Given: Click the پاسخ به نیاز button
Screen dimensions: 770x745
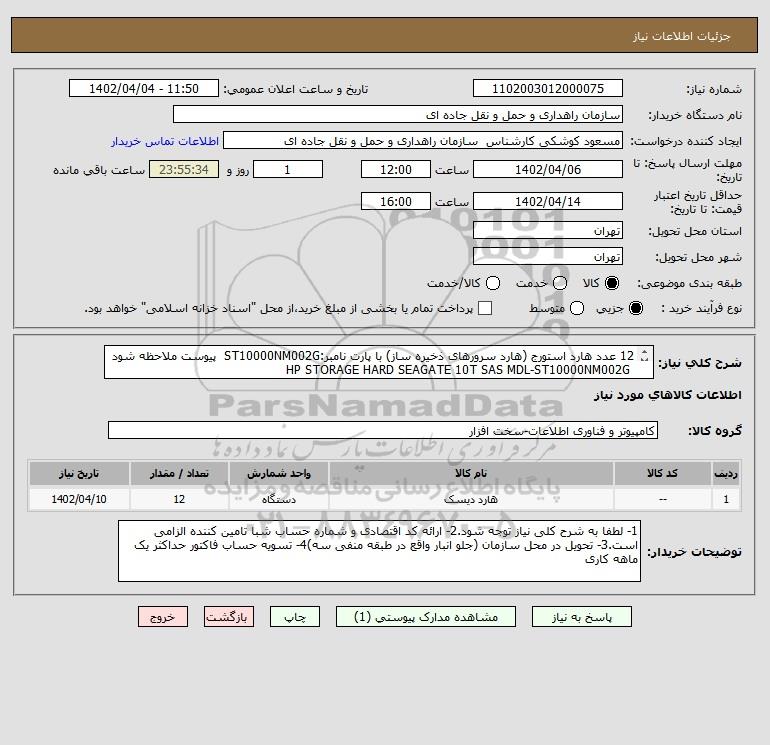Looking at the screenshot, I should [x=581, y=617].
